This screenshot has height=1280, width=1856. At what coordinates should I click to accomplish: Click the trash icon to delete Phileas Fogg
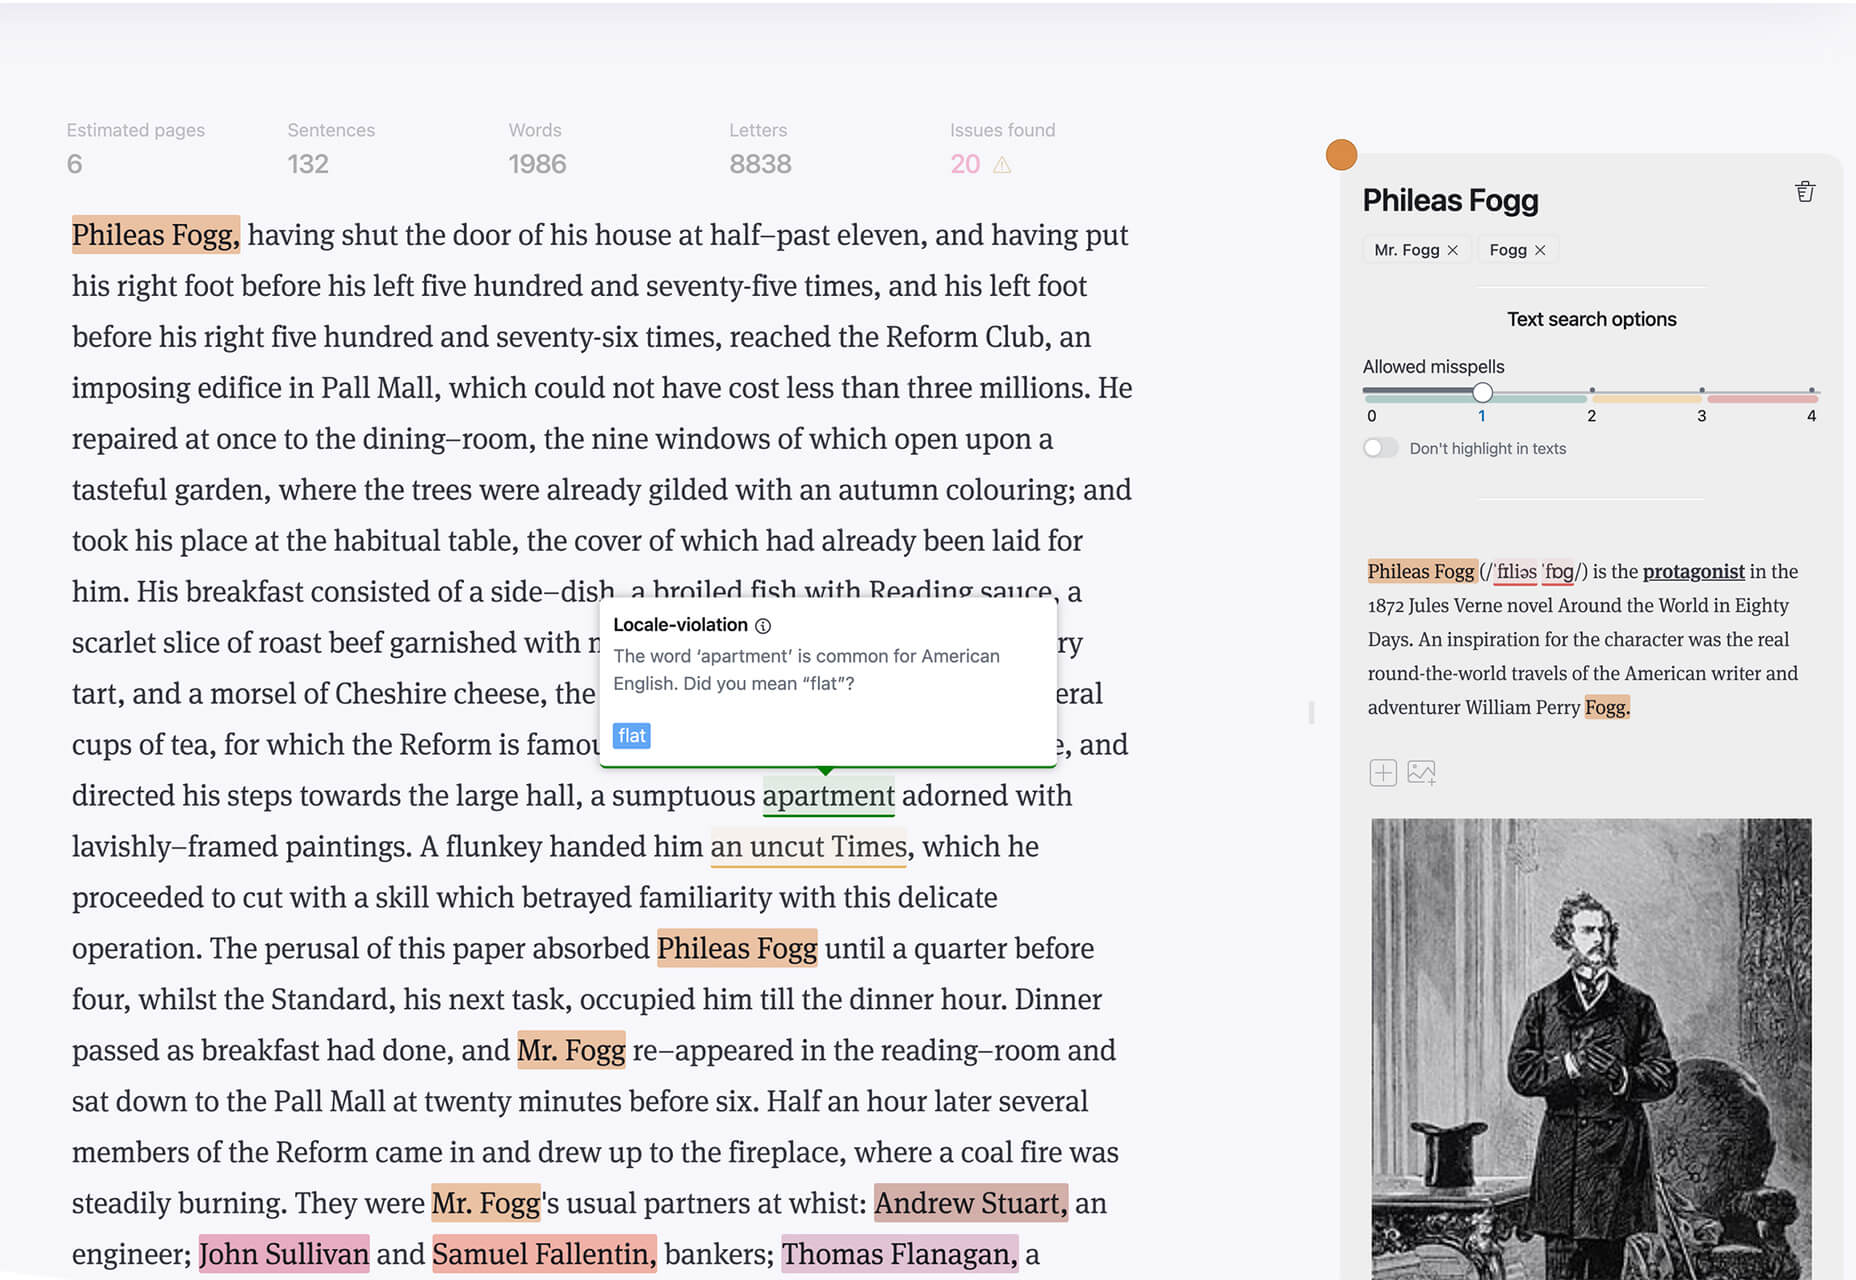pos(1804,192)
